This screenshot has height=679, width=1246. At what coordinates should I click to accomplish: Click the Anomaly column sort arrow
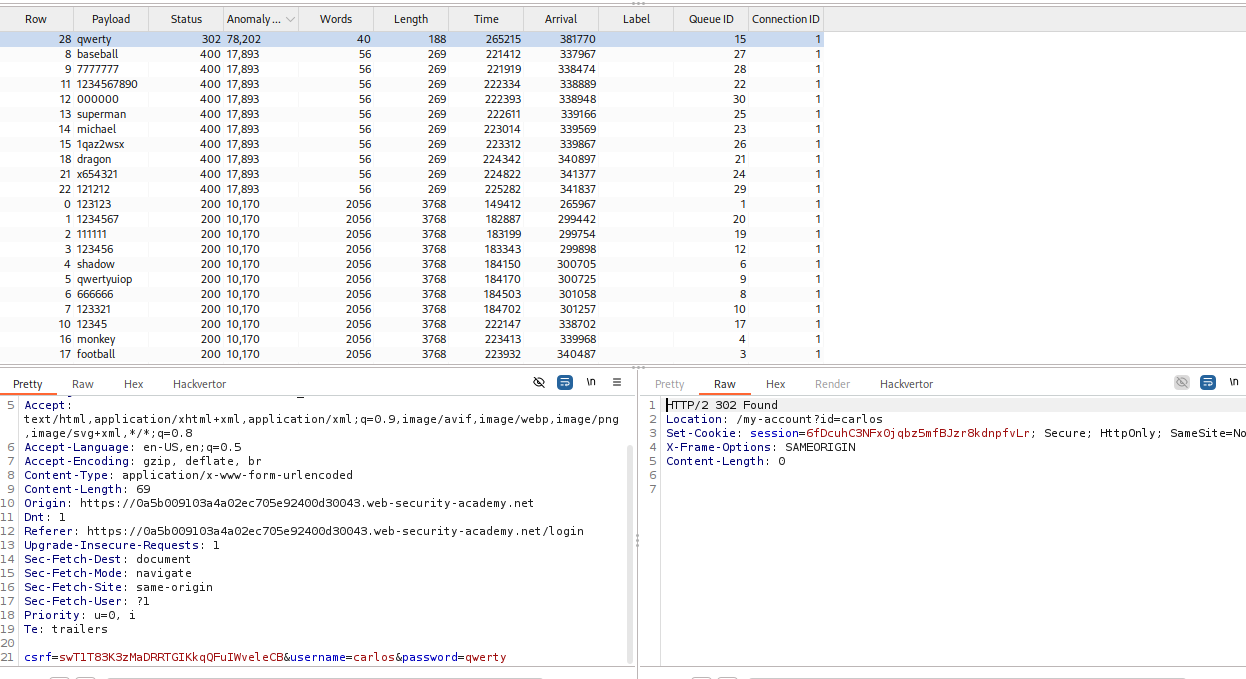point(291,19)
